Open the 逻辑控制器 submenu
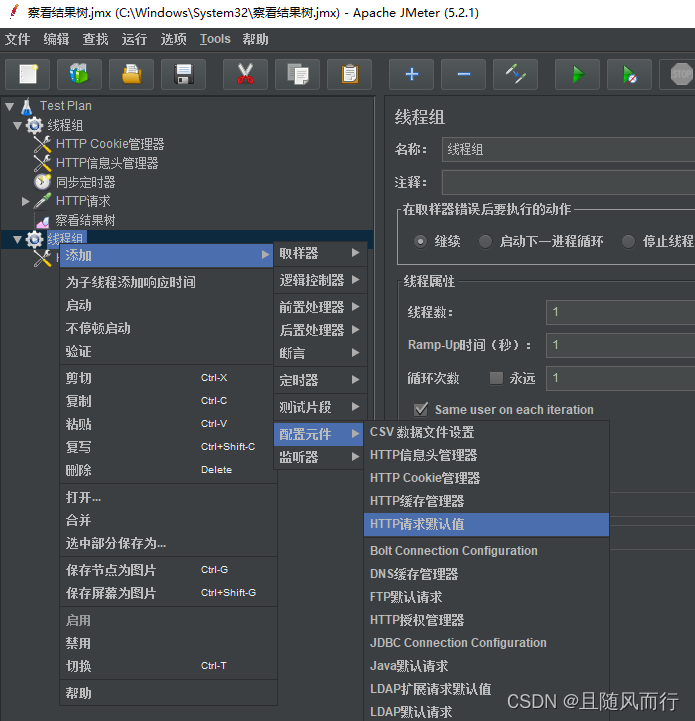Image resolution: width=695 pixels, height=721 pixels. [320, 280]
